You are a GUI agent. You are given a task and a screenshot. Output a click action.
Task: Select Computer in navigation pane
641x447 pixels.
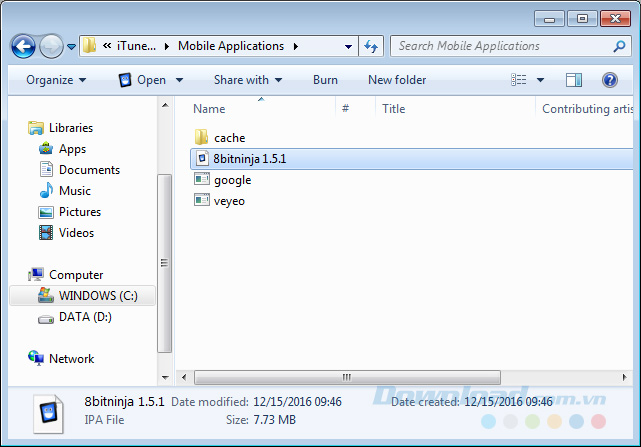76,275
